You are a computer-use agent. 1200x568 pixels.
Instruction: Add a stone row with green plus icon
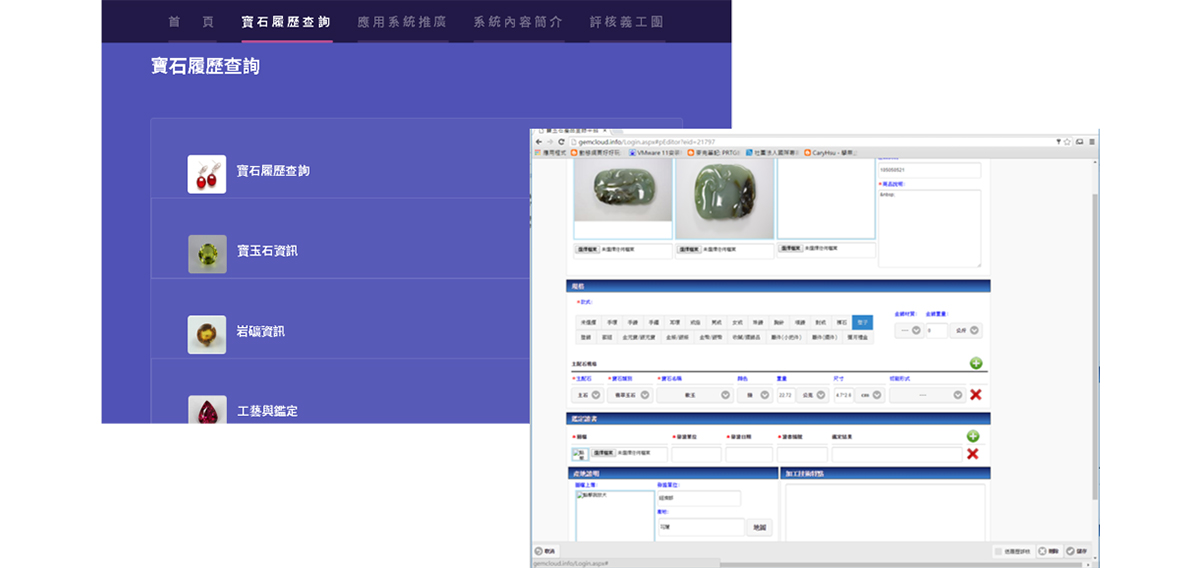975,364
